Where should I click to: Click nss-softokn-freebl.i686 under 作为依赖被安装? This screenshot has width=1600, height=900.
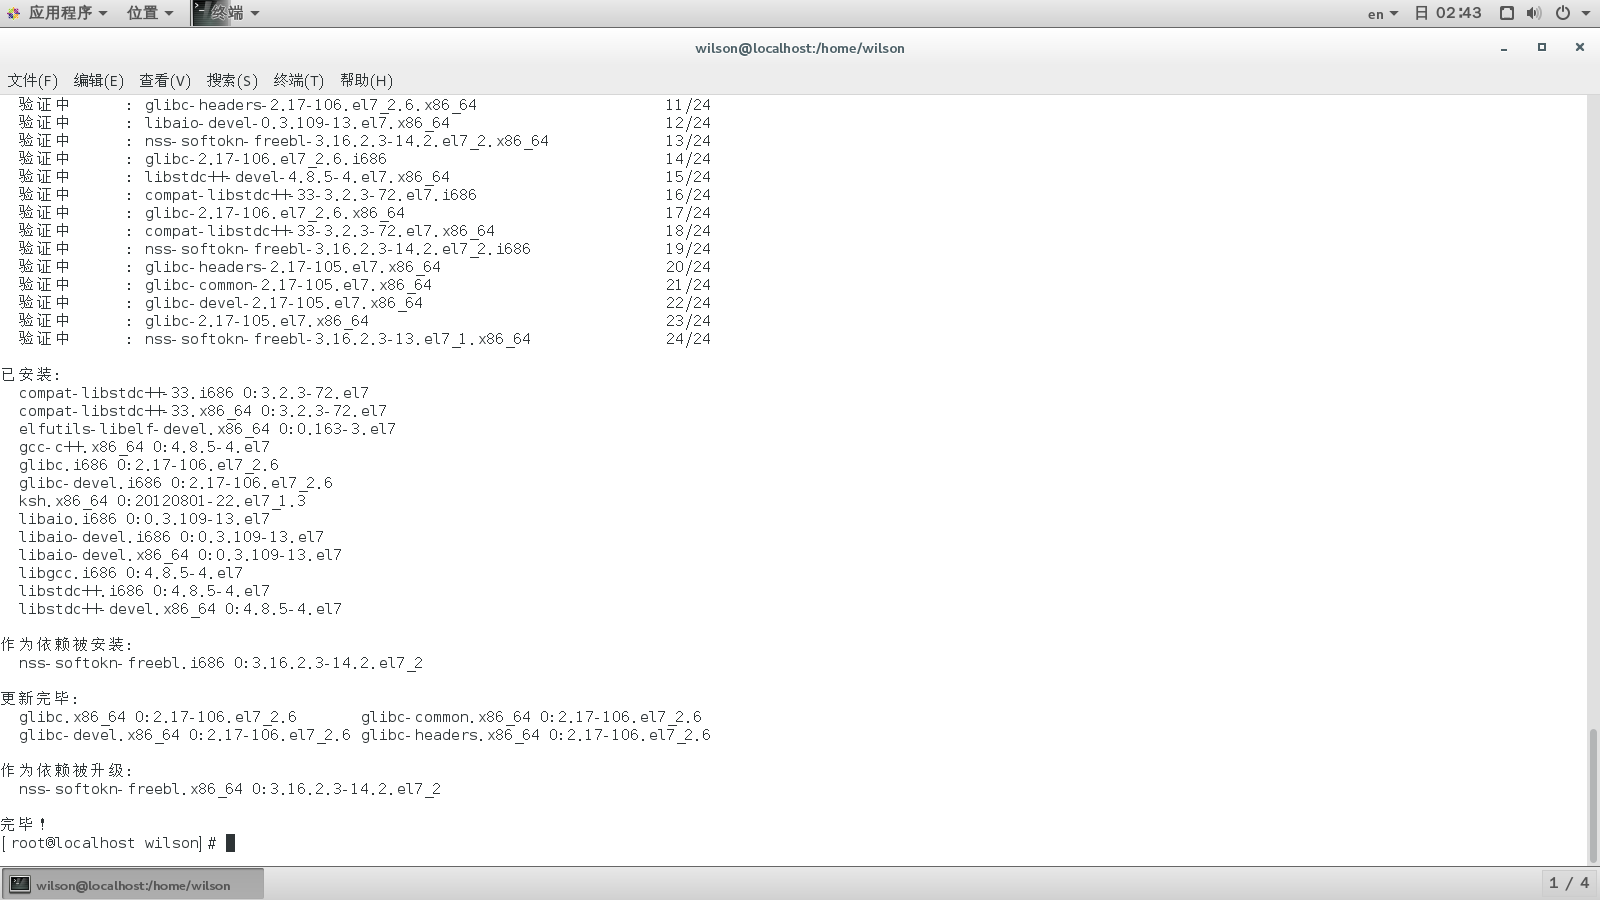point(221,663)
